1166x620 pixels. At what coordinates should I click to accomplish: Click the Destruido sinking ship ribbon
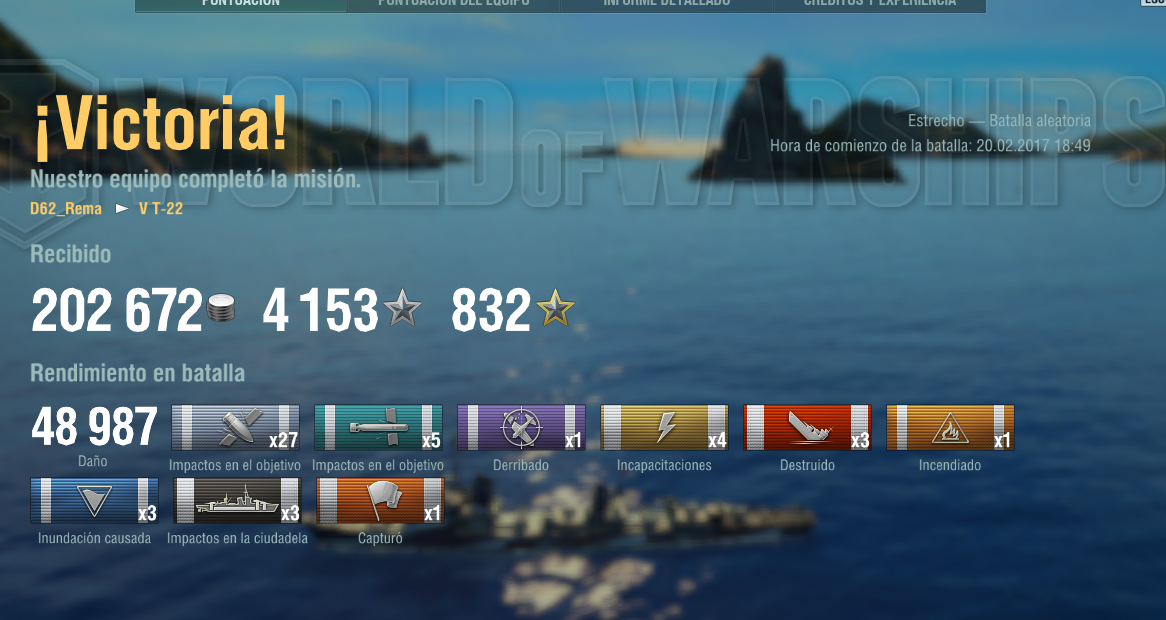pos(807,427)
